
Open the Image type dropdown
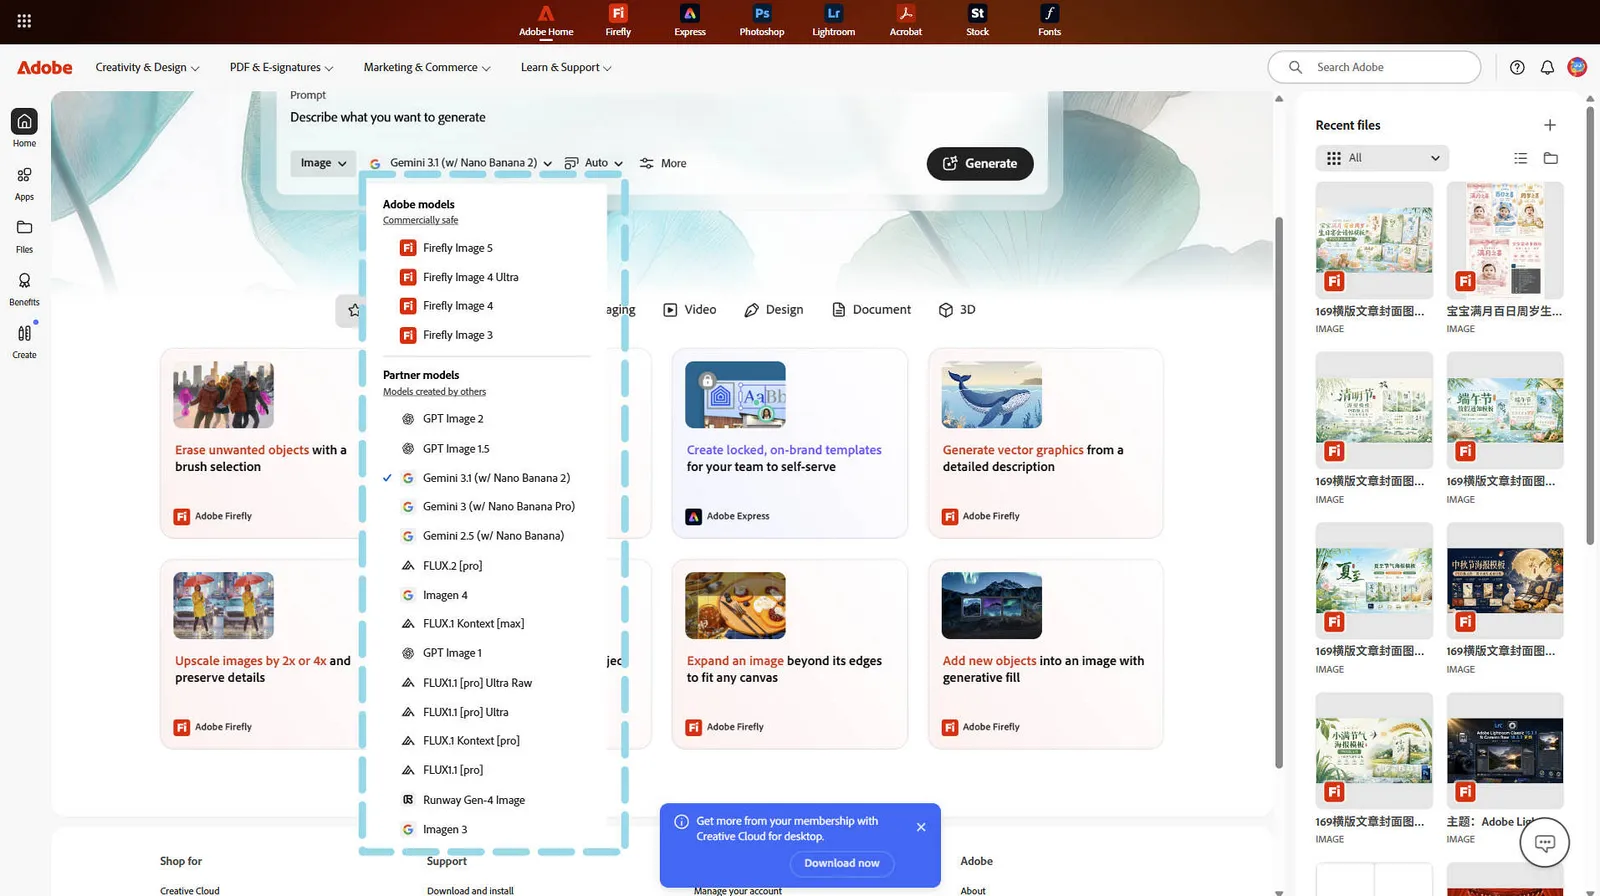323,163
